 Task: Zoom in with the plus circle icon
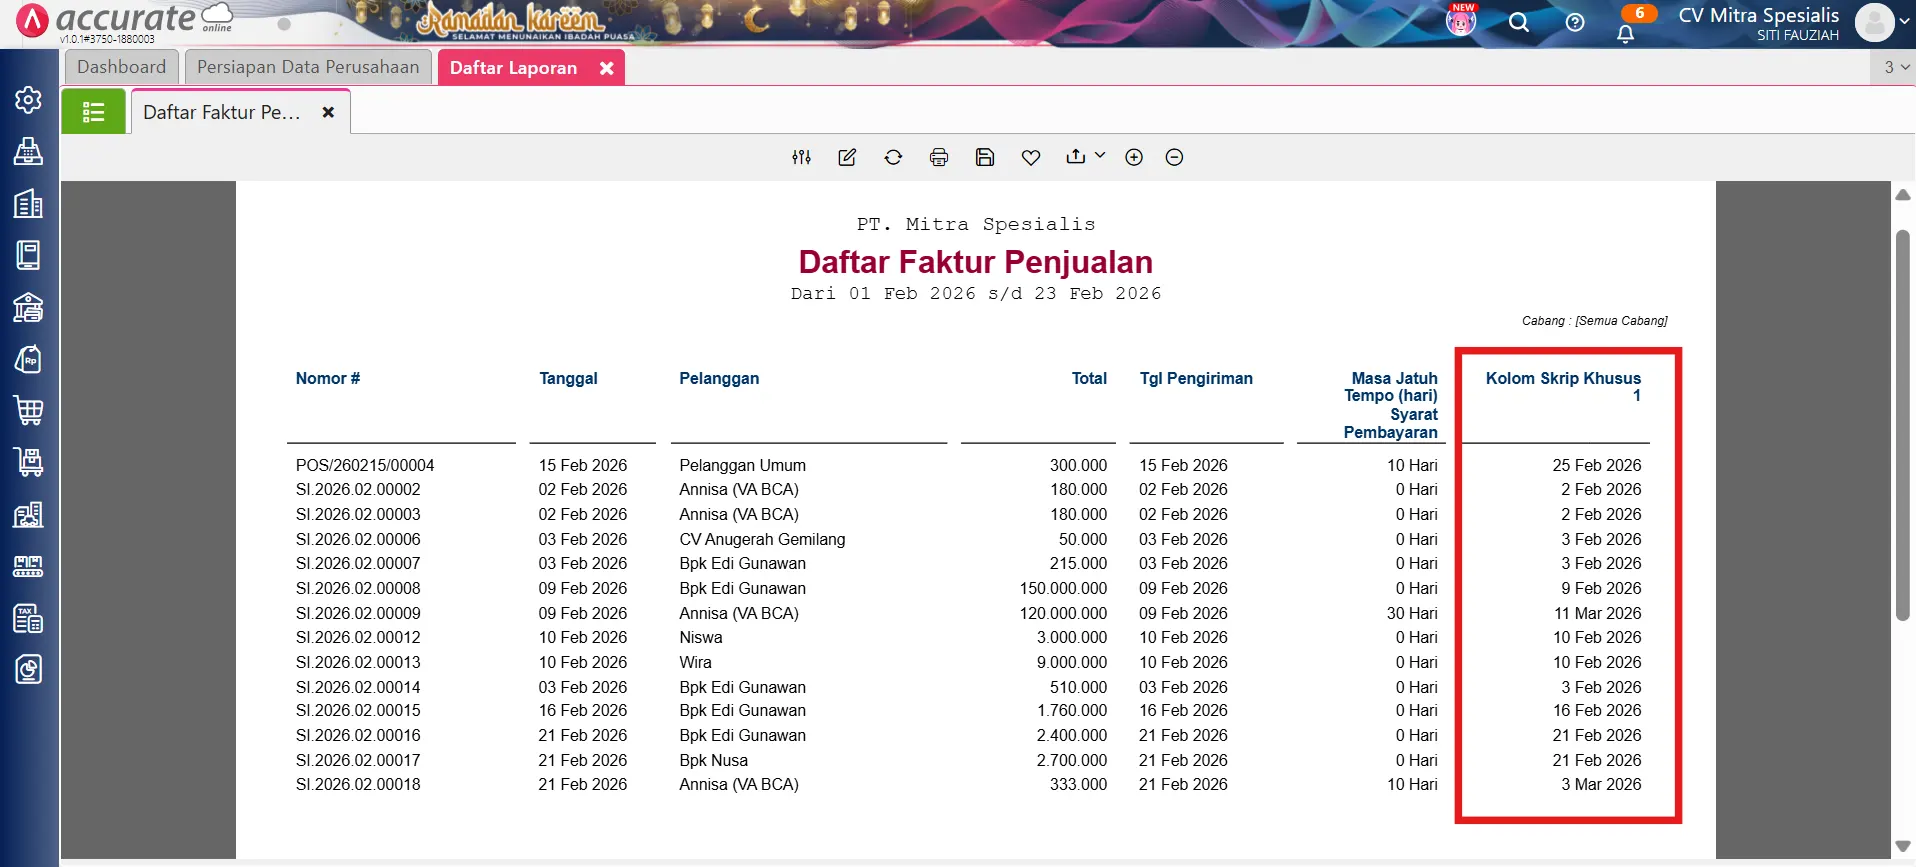coord(1134,157)
